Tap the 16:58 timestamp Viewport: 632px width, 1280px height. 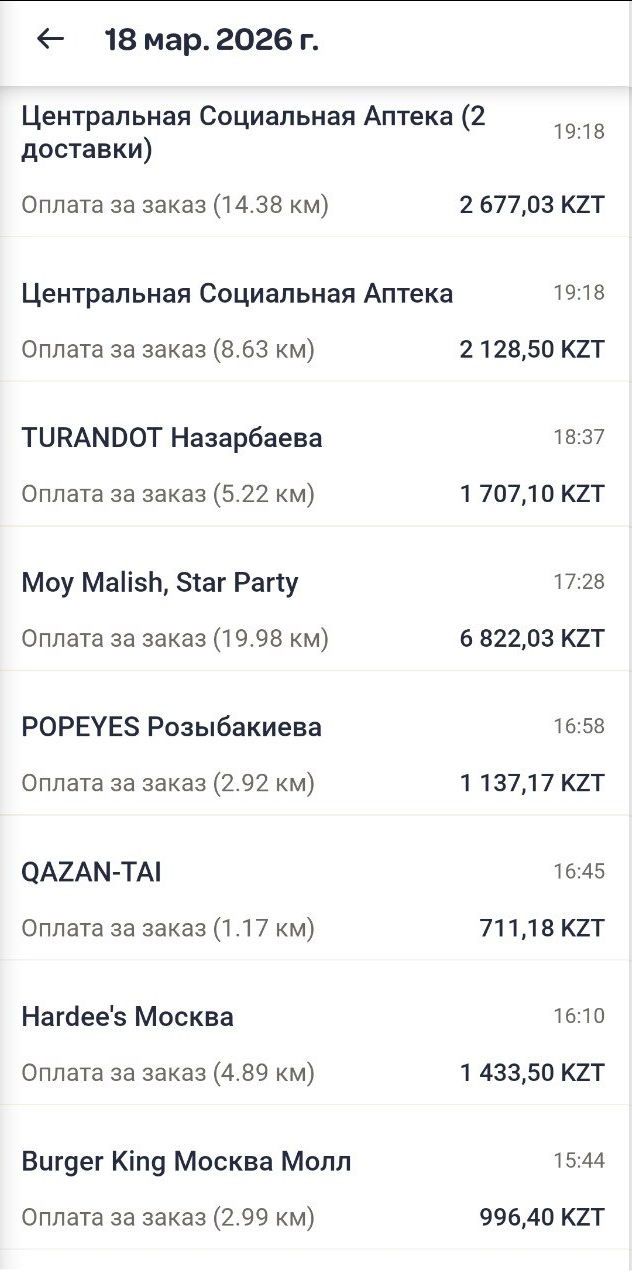pyautogui.click(x=580, y=726)
